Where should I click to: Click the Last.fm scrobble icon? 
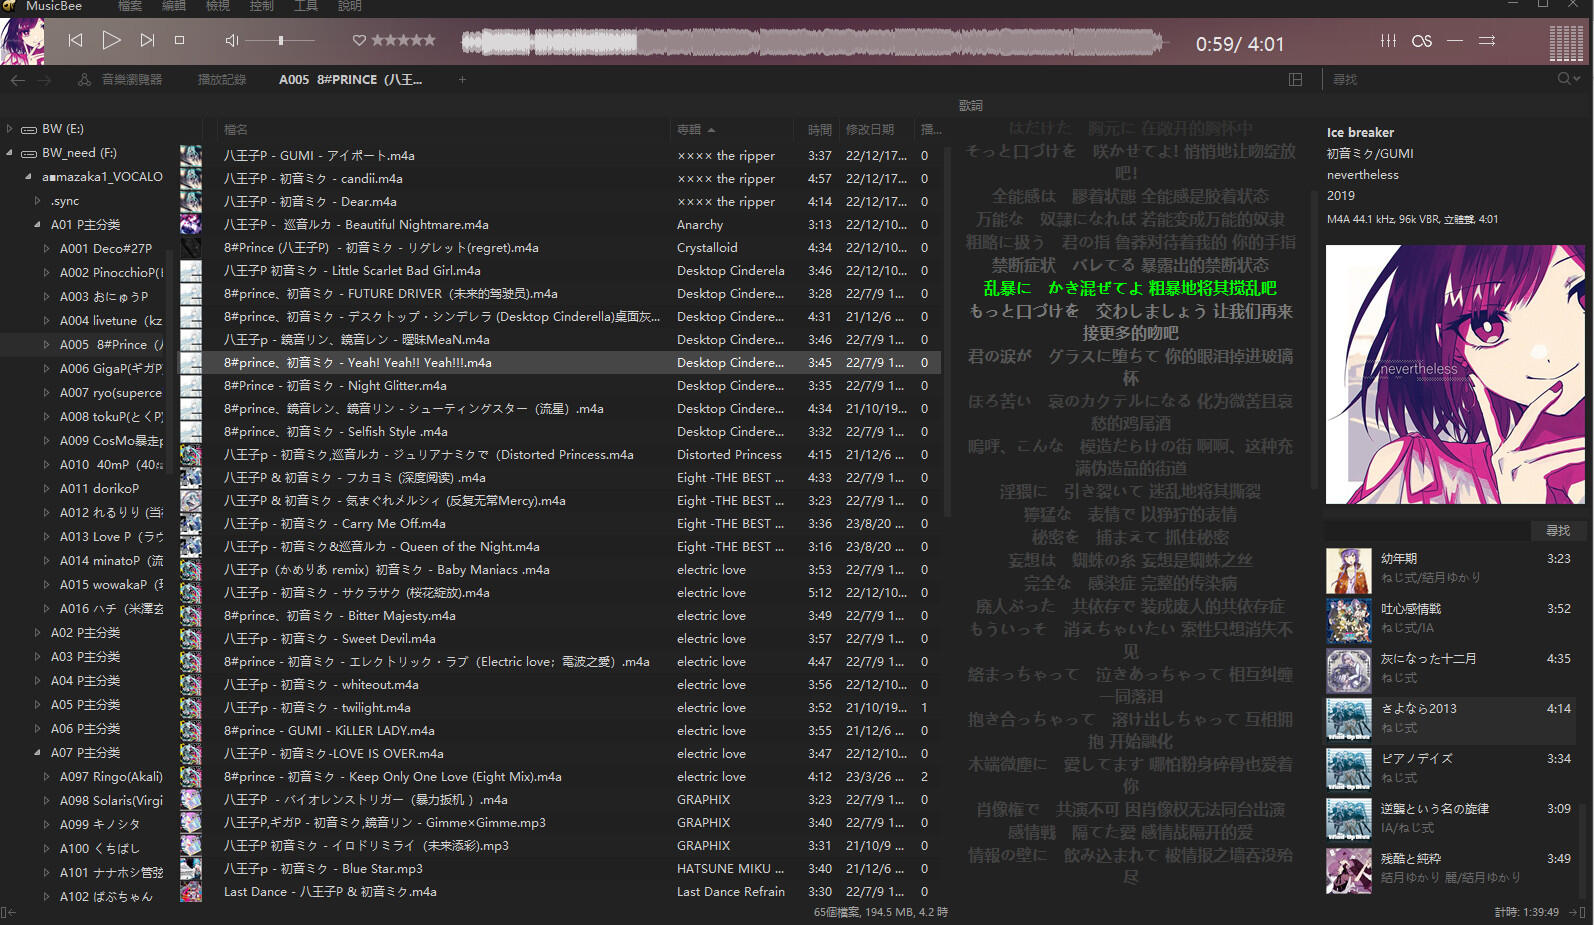(x=1421, y=41)
